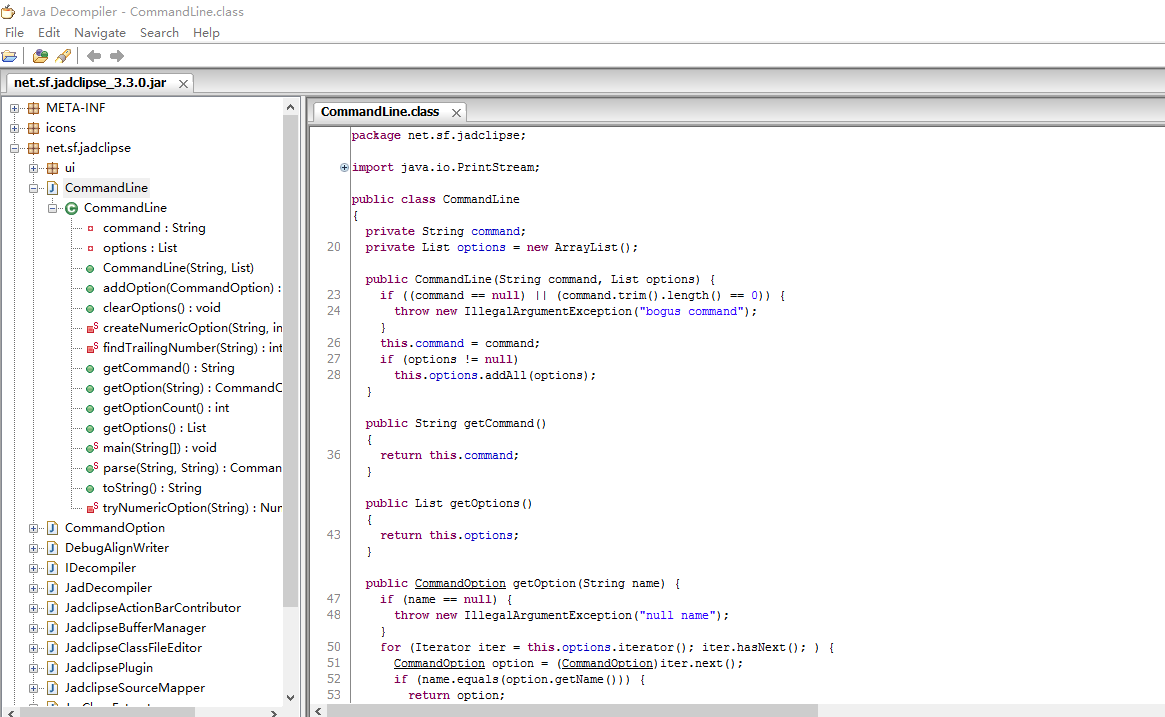Click the Forward navigation arrow
Screen dimensions: 1165x717
pyautogui.click(x=117, y=56)
